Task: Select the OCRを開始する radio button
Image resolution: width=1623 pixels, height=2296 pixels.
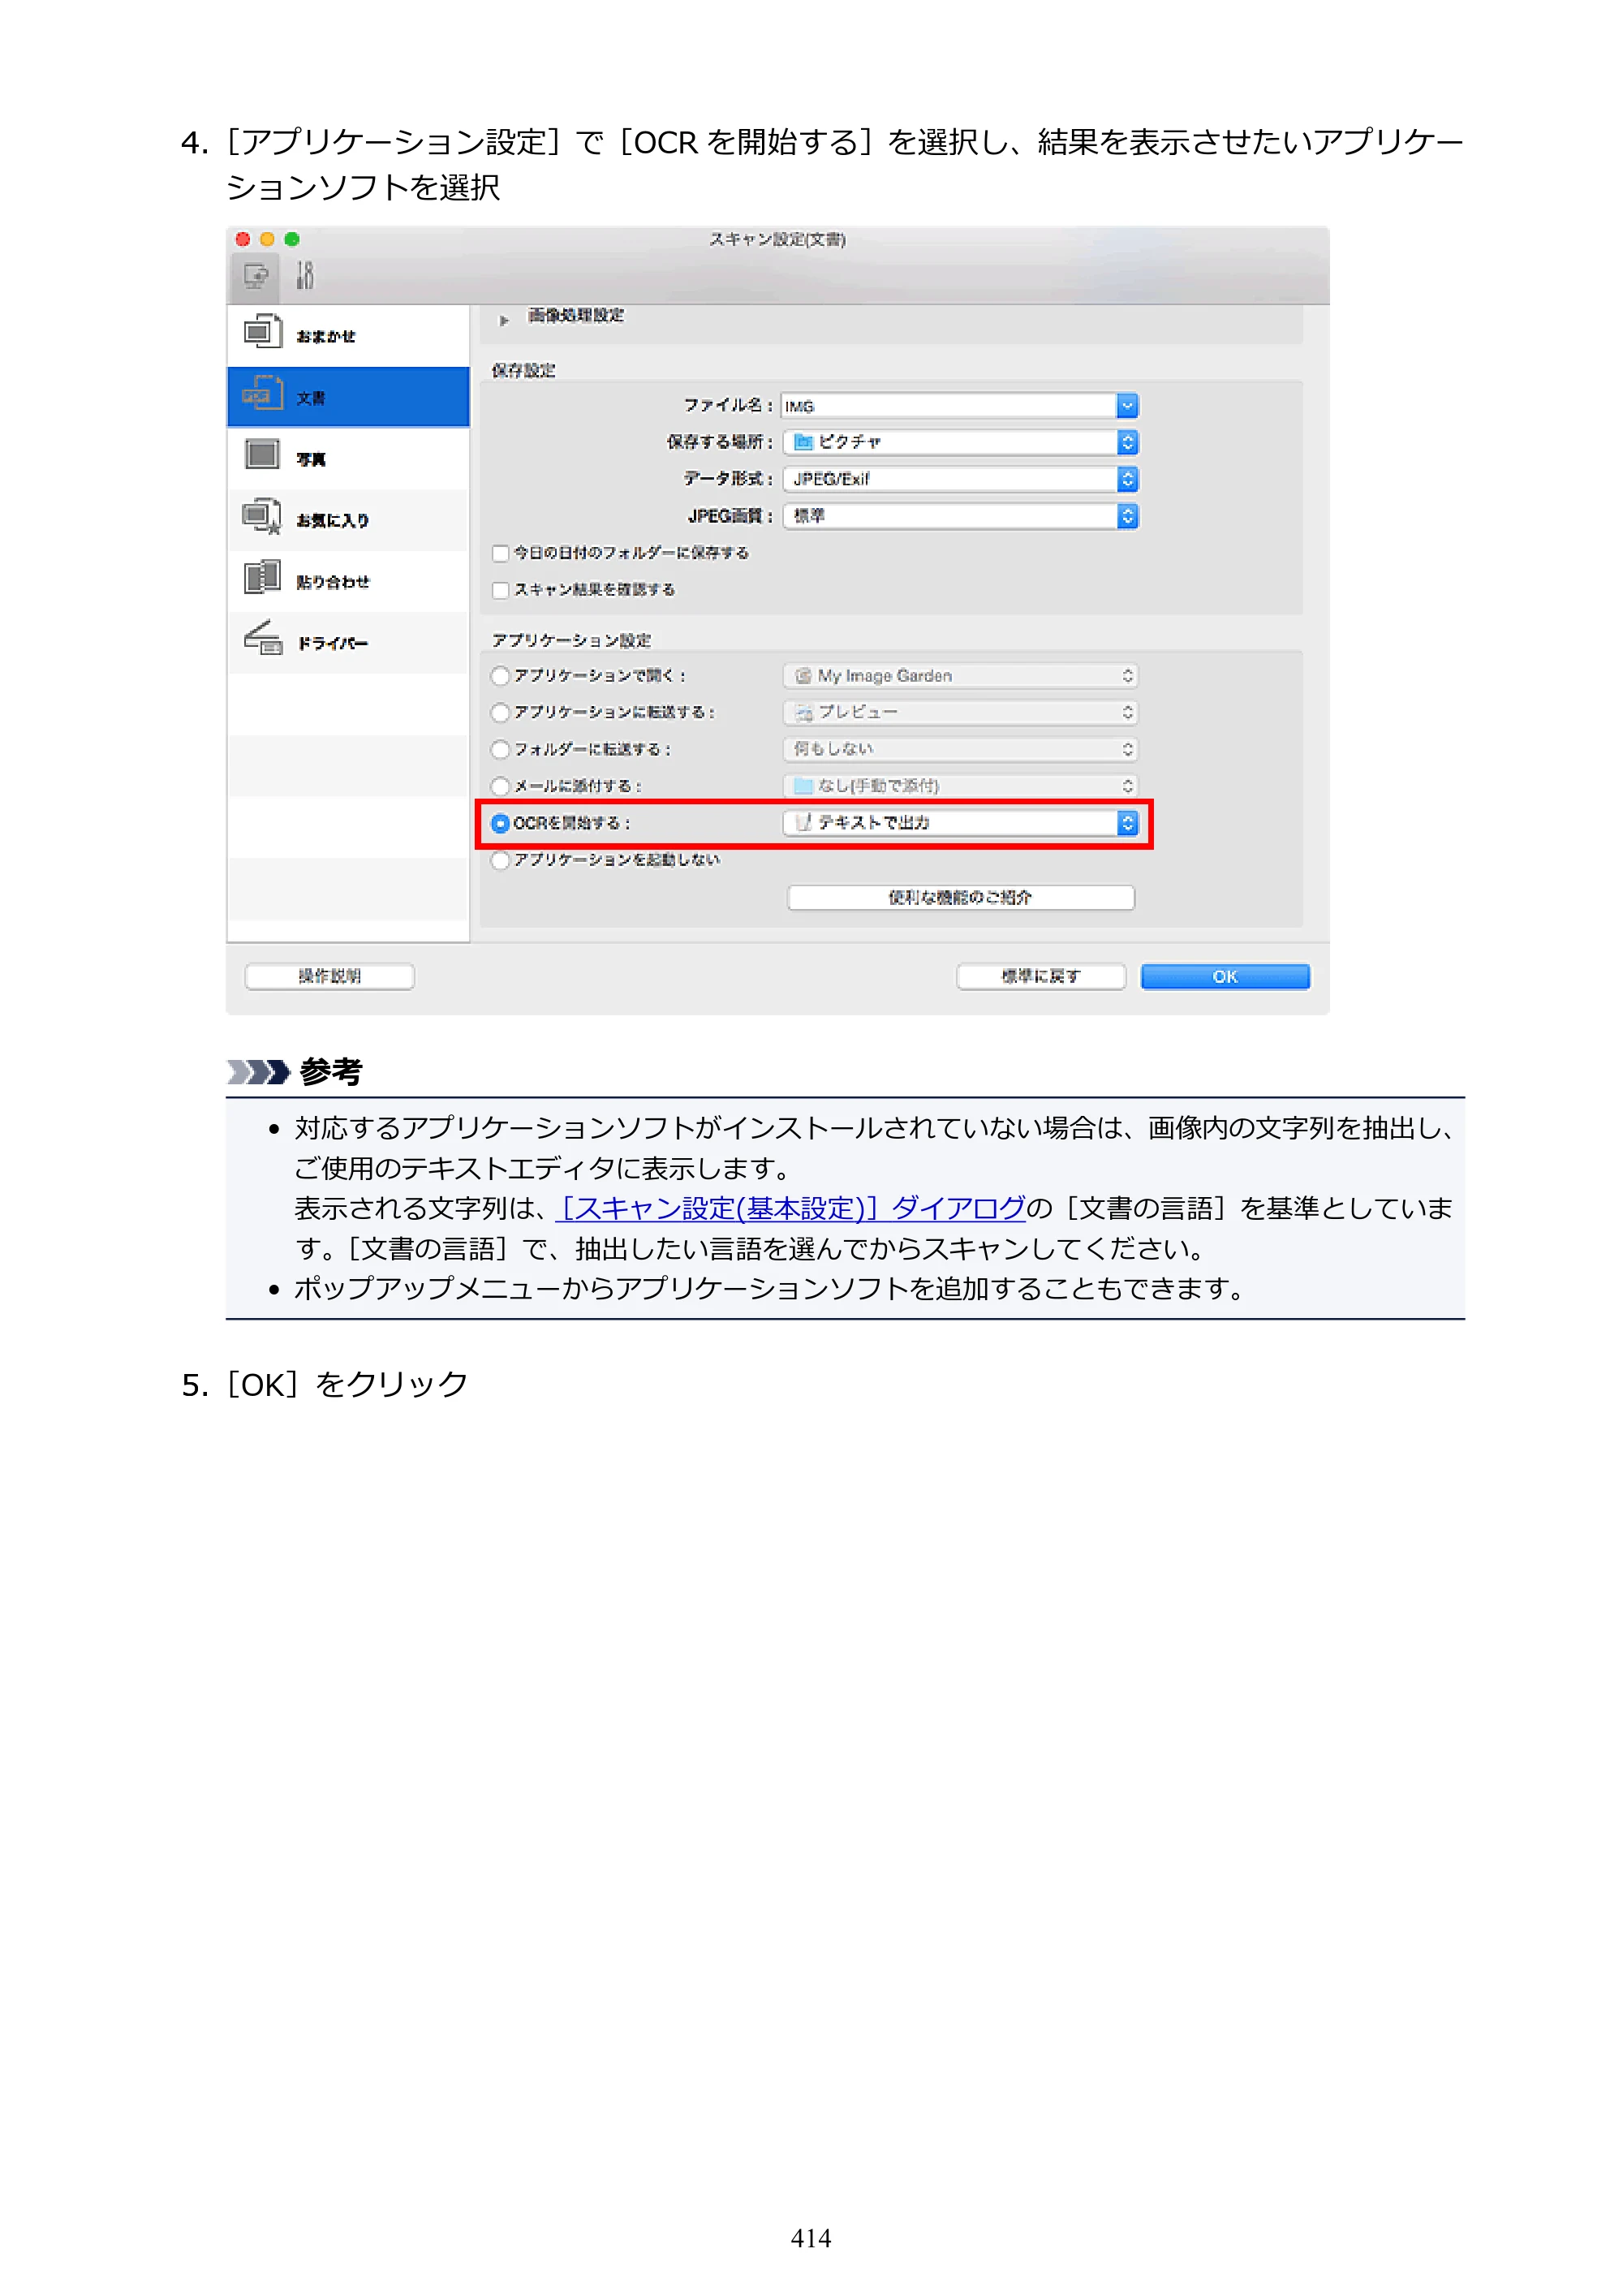Action: (x=501, y=824)
